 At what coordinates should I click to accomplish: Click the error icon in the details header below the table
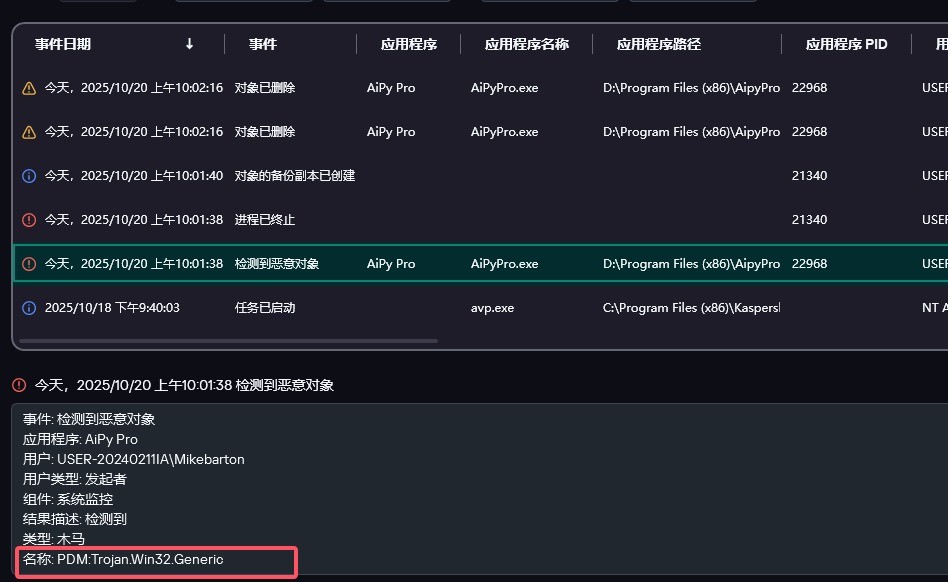tap(19, 385)
